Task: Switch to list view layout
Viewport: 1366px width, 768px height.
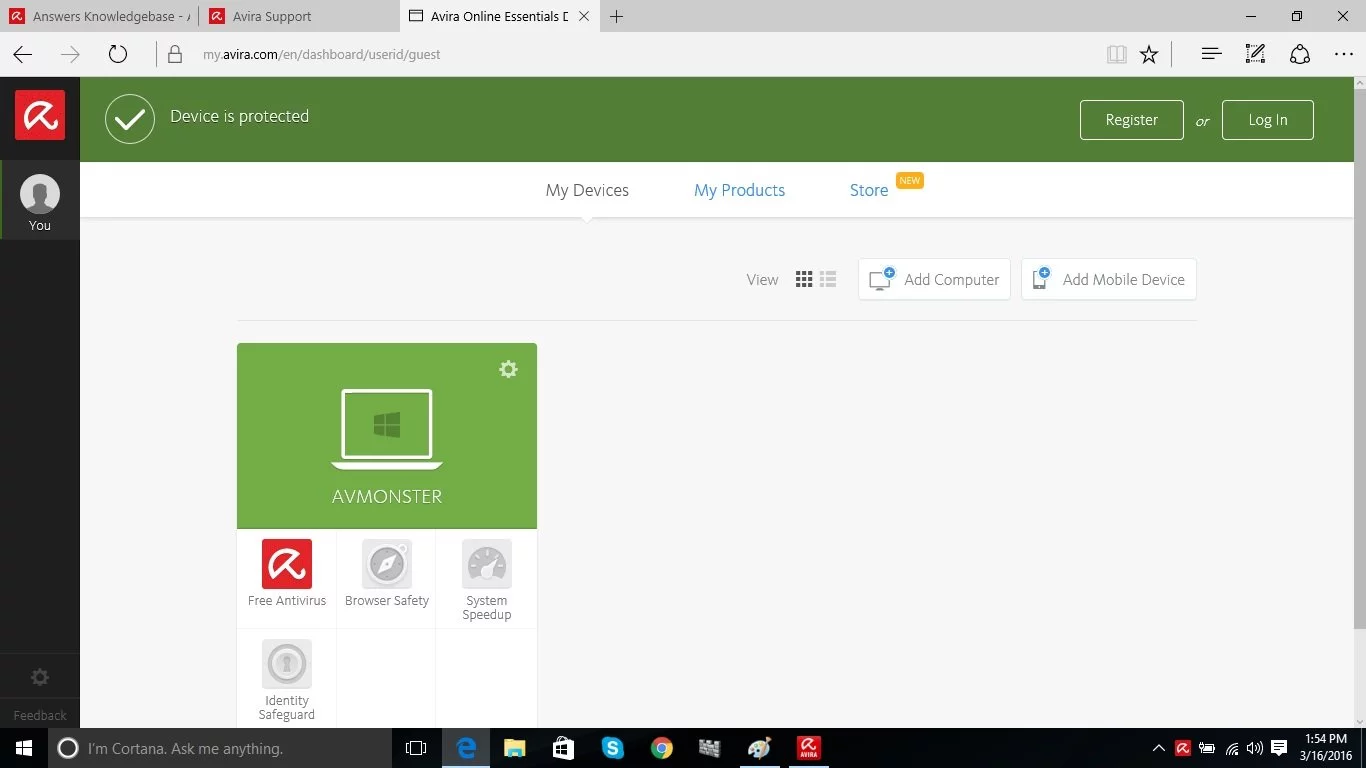Action: coord(828,280)
